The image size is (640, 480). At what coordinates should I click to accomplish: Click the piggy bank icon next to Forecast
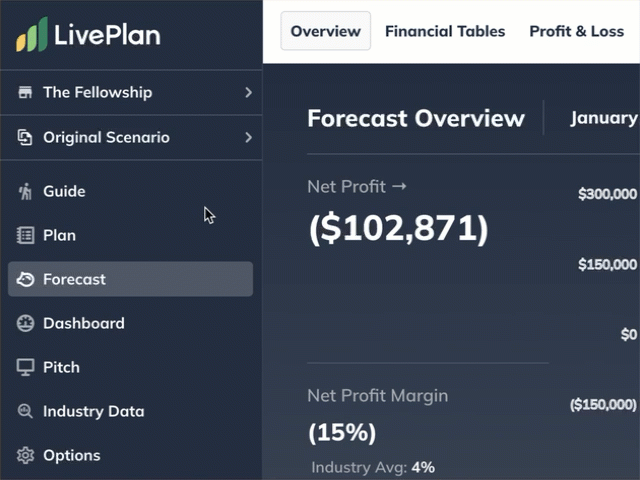click(25, 279)
